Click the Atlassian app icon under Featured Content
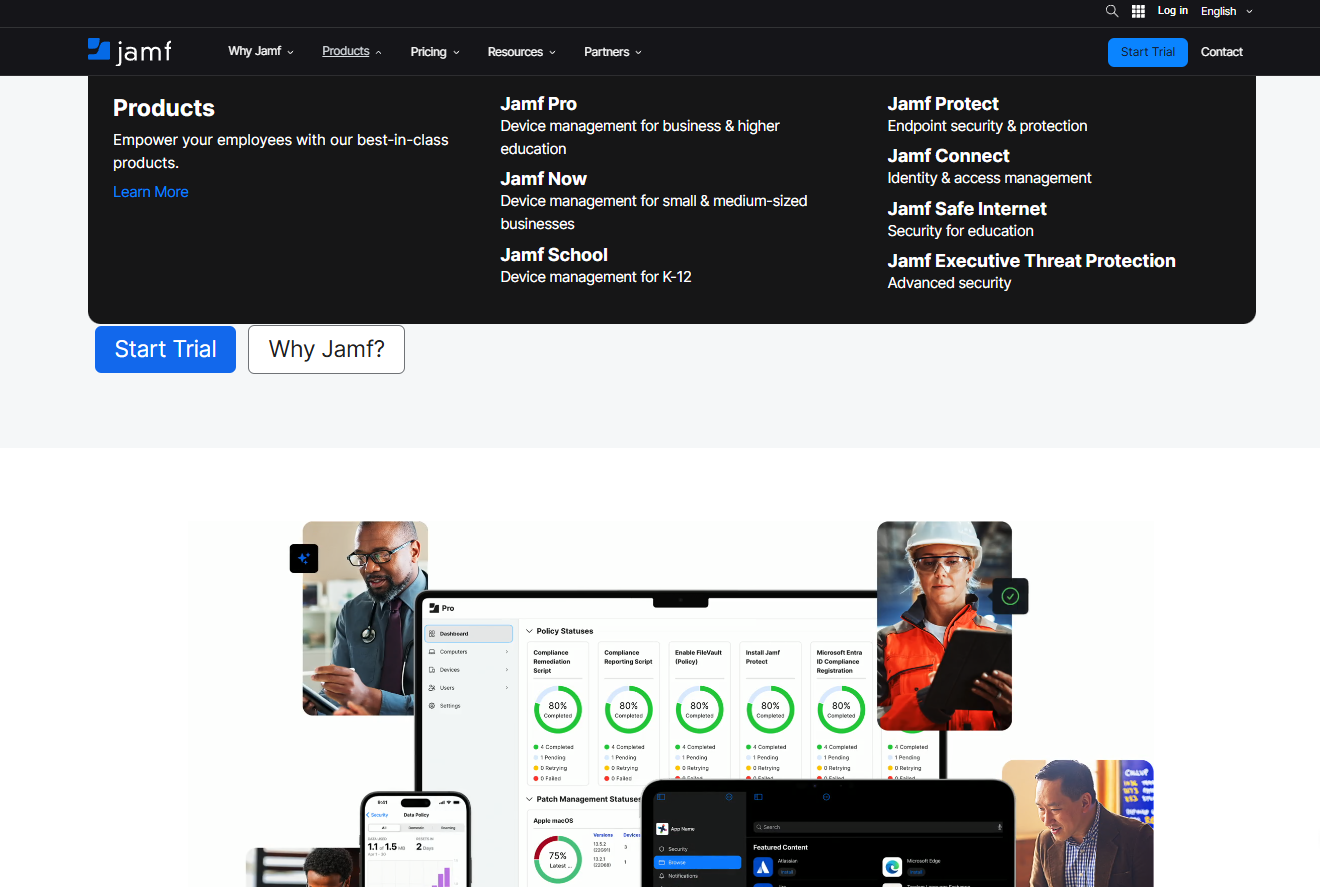This screenshot has width=1320, height=887. pyautogui.click(x=763, y=866)
